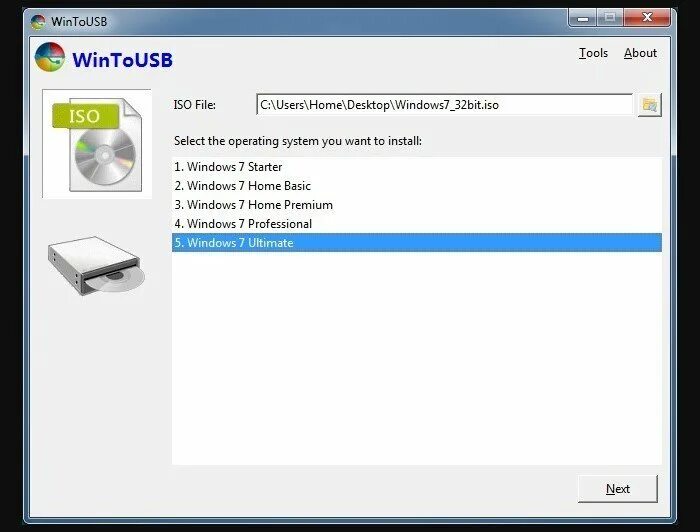Select 2. Windows 7 Home Basic

(417, 186)
